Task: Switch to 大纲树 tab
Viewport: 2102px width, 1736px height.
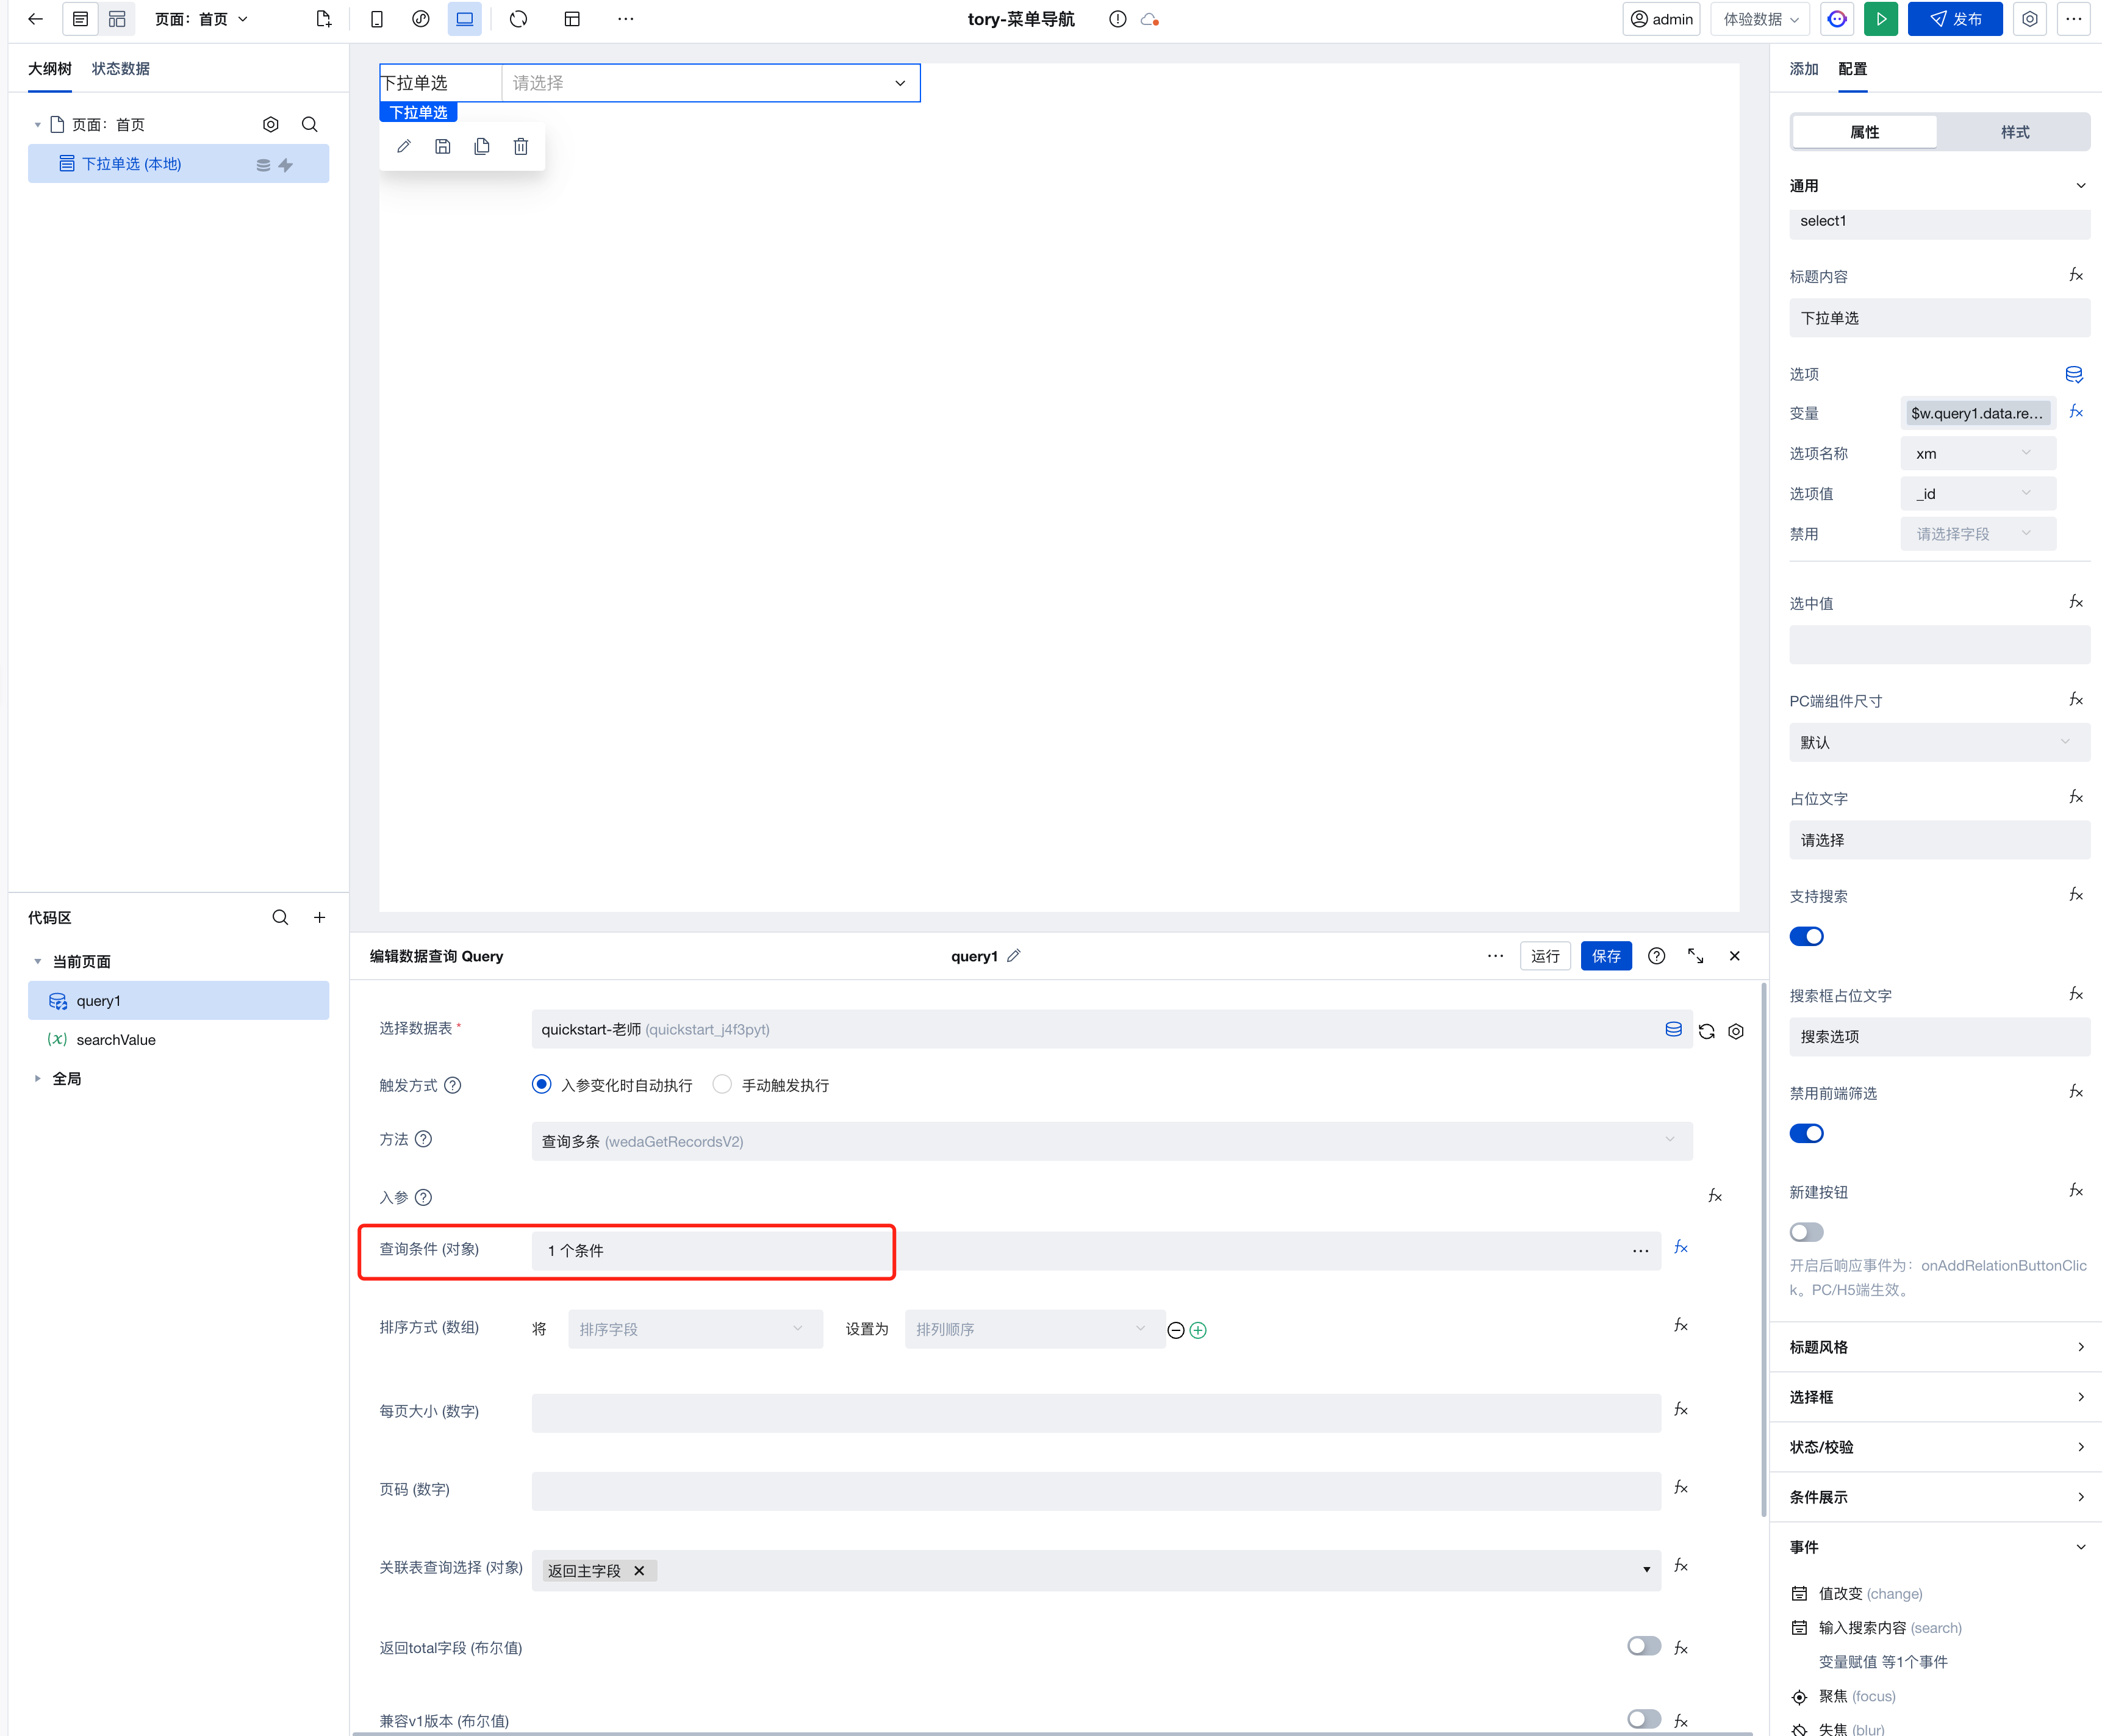Action: [x=50, y=69]
